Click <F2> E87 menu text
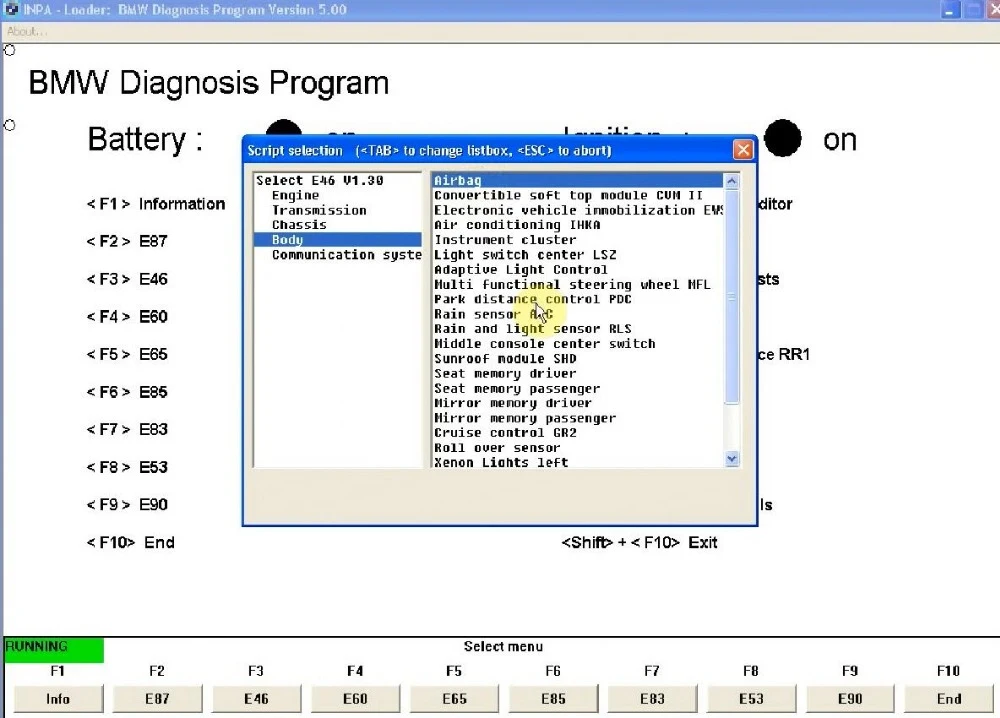 click(x=127, y=242)
